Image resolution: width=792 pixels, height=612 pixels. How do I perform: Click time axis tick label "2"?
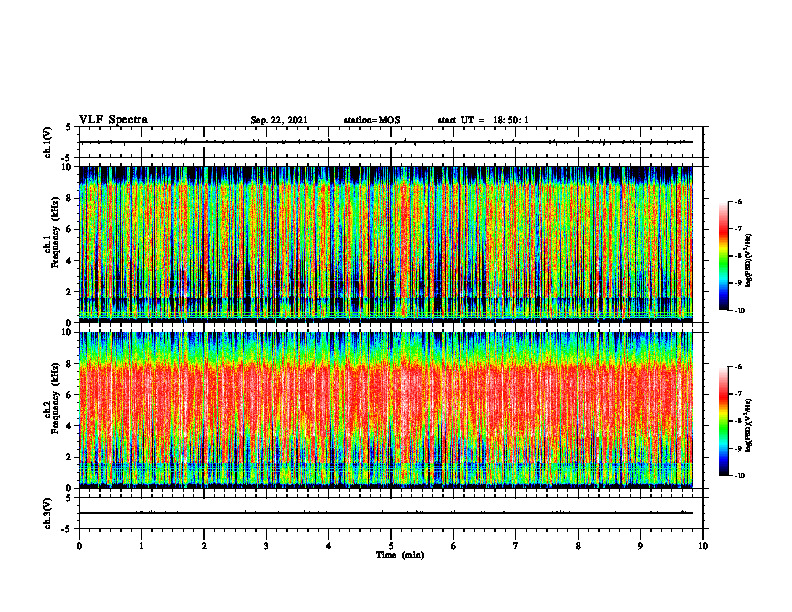pyautogui.click(x=204, y=546)
